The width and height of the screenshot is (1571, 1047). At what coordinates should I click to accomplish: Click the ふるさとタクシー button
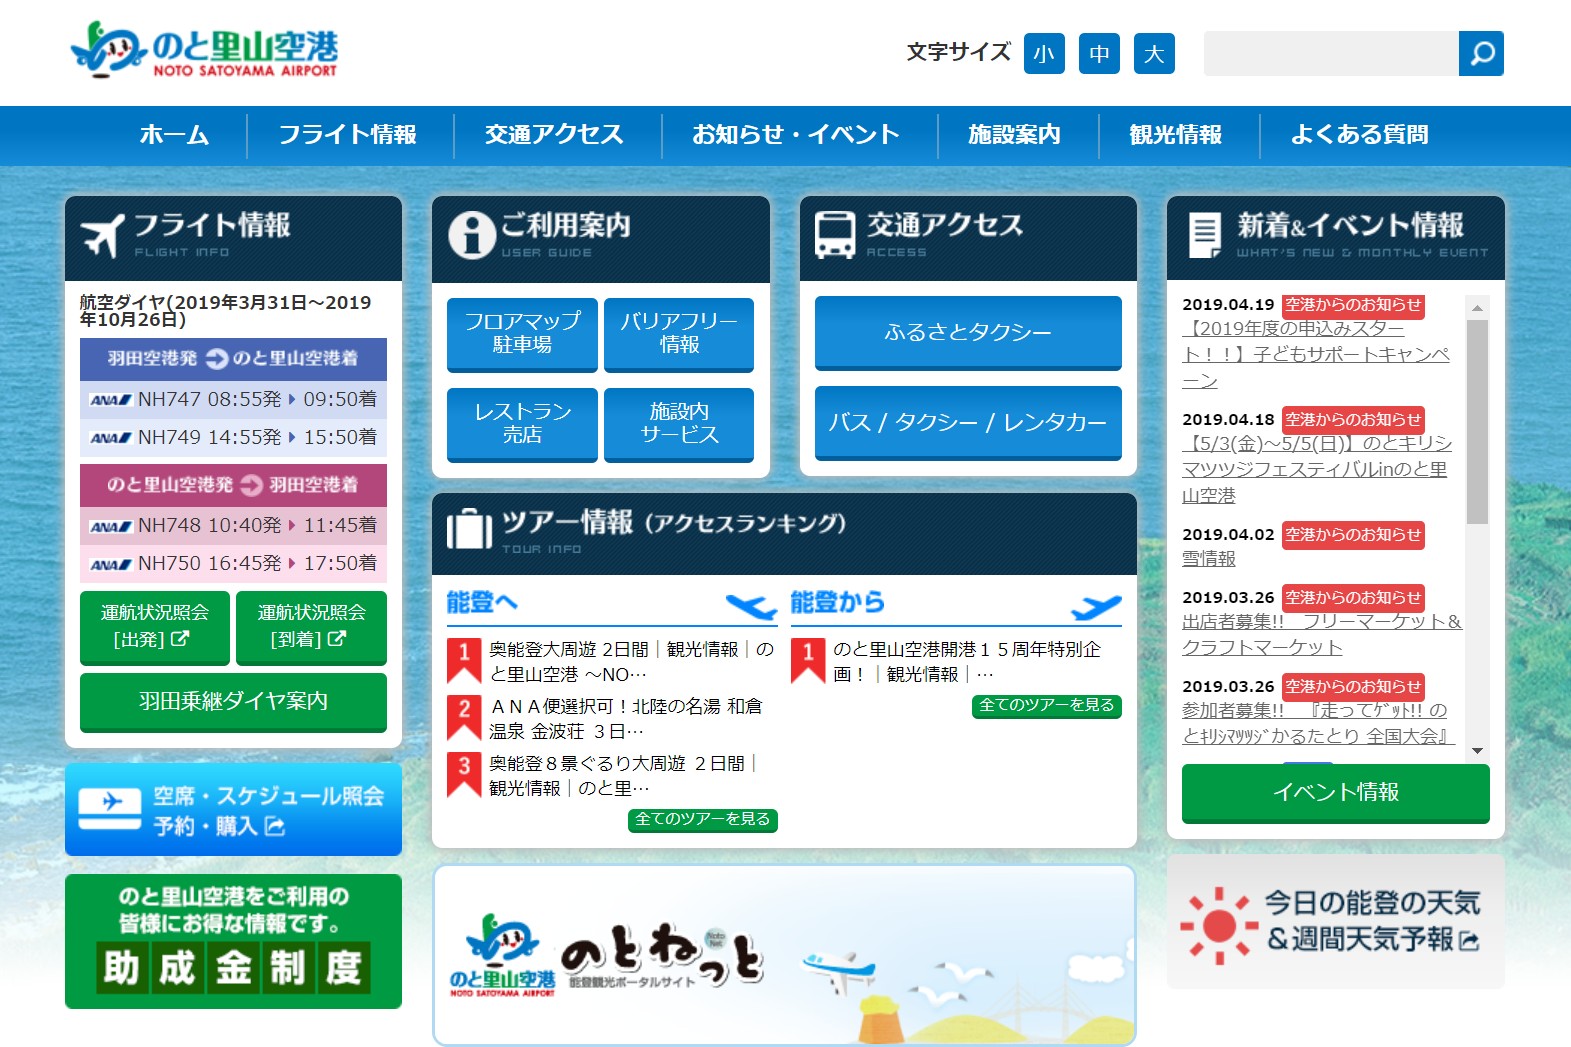[x=967, y=332]
